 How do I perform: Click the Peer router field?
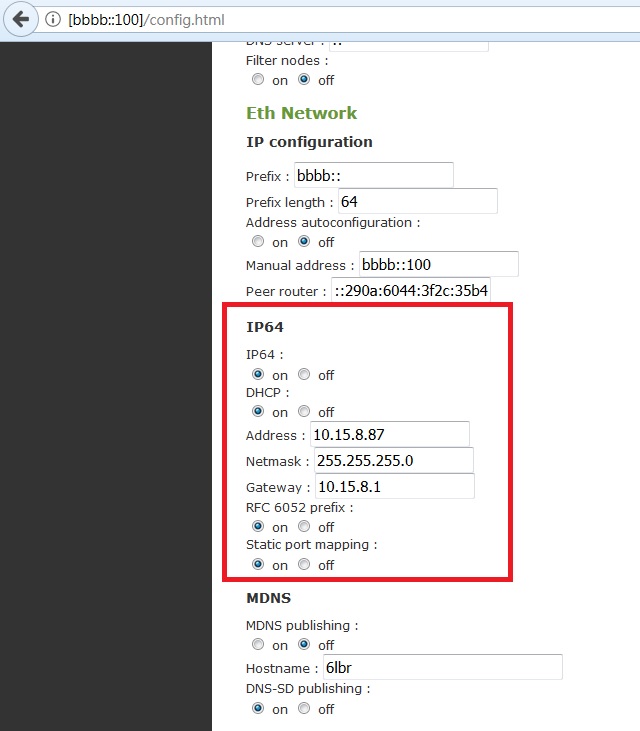click(411, 290)
